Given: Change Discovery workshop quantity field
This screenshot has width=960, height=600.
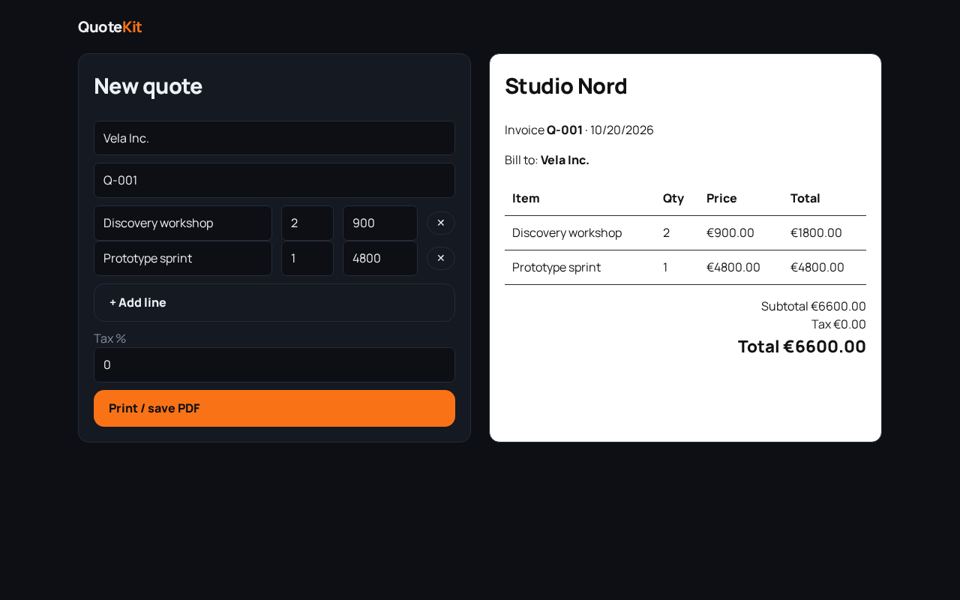Looking at the screenshot, I should pyautogui.click(x=307, y=223).
